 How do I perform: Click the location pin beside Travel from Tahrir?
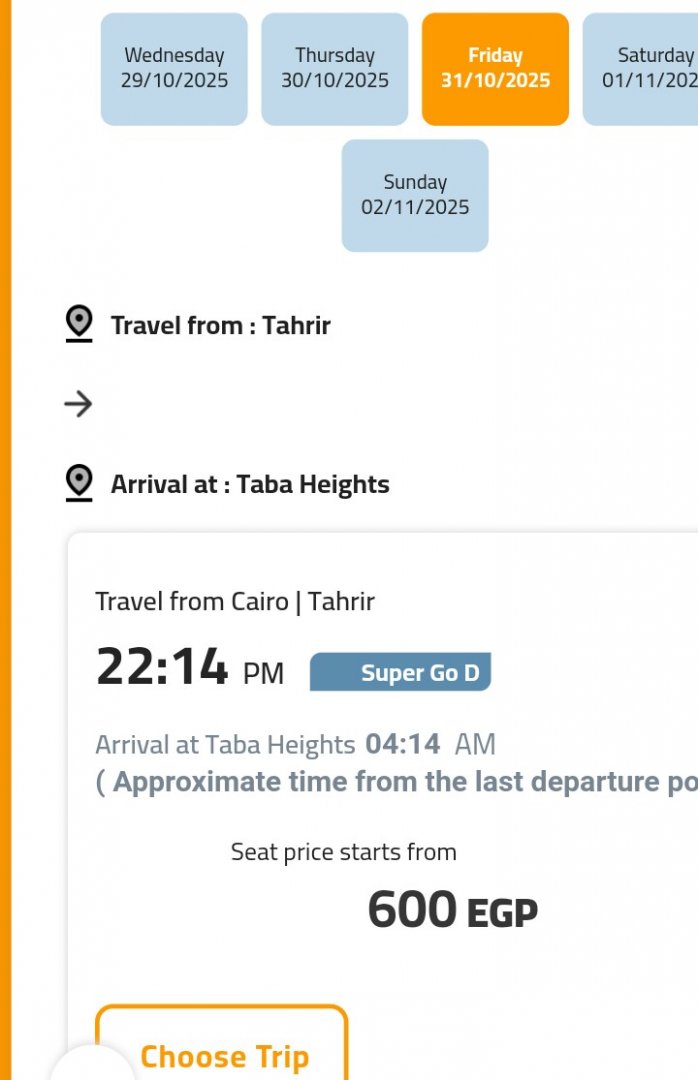[79, 324]
